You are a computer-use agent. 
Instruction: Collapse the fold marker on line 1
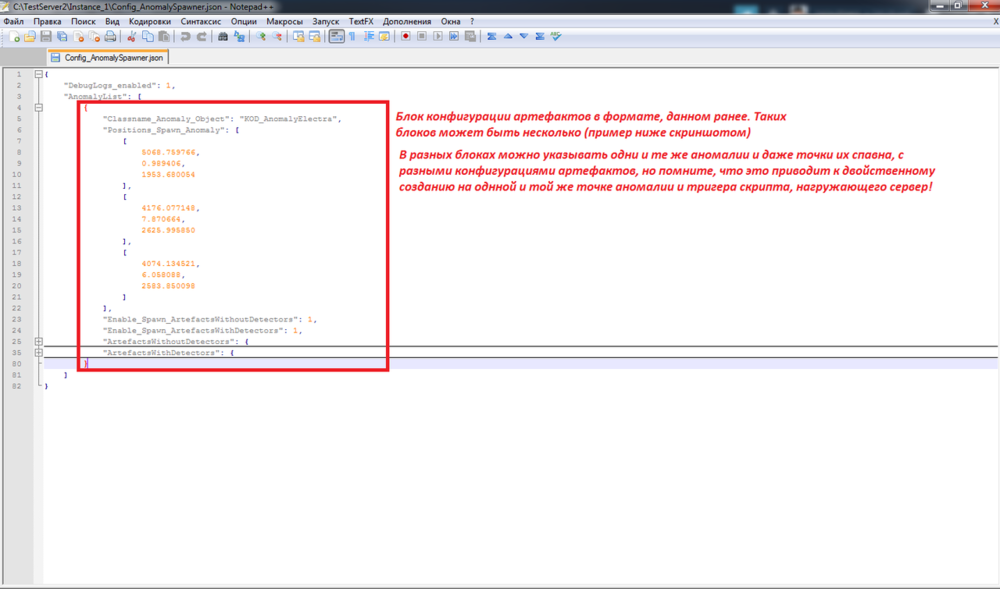[38, 74]
